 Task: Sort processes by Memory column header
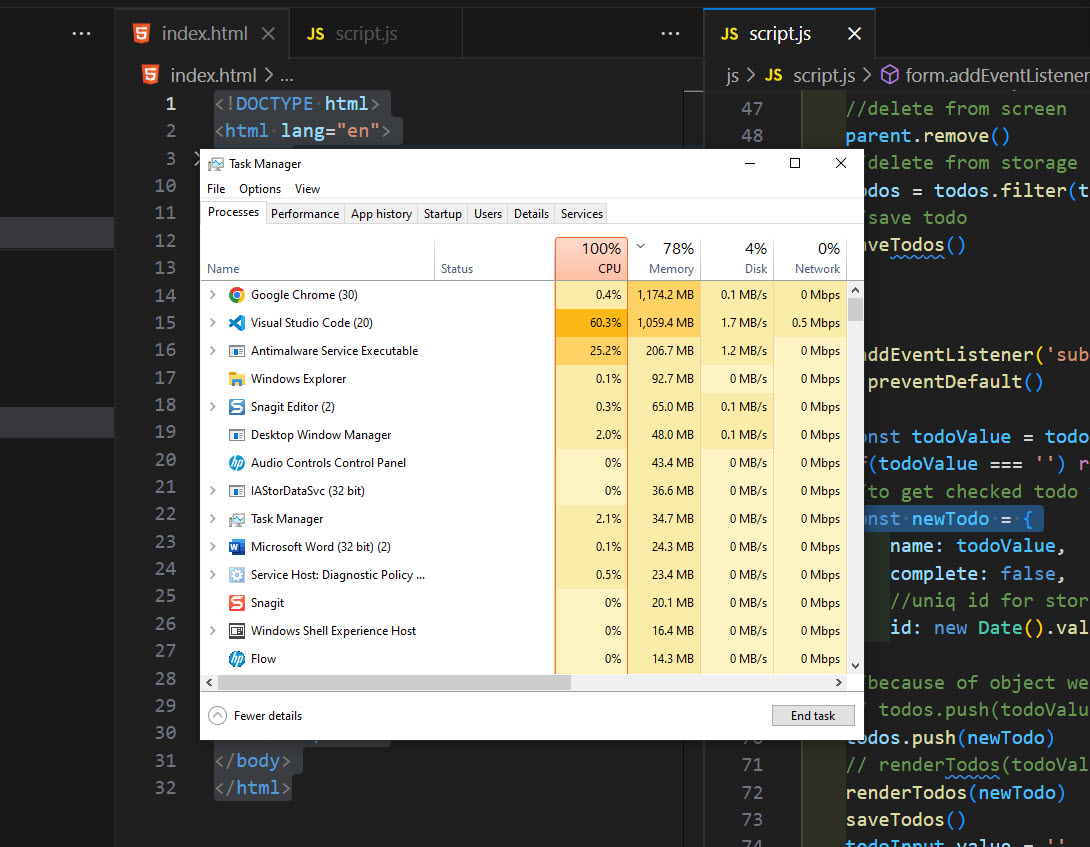pyautogui.click(x=665, y=259)
